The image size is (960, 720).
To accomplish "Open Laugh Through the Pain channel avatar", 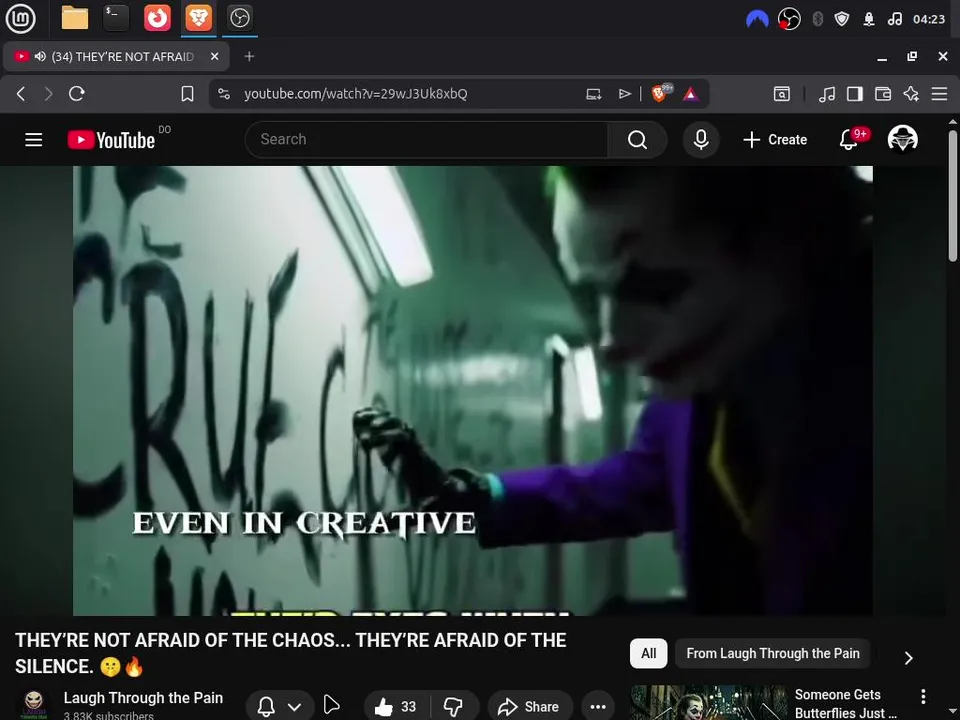I will point(34,704).
